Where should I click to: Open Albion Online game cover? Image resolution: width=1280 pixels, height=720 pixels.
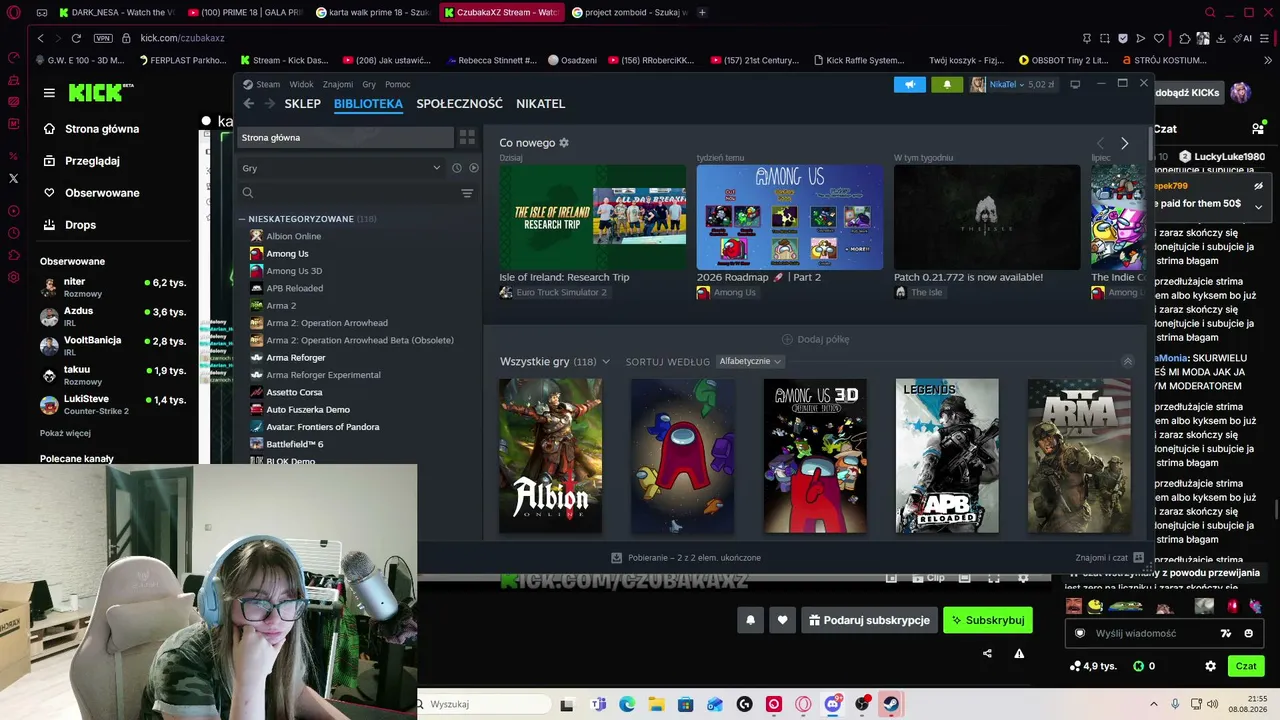(x=551, y=456)
